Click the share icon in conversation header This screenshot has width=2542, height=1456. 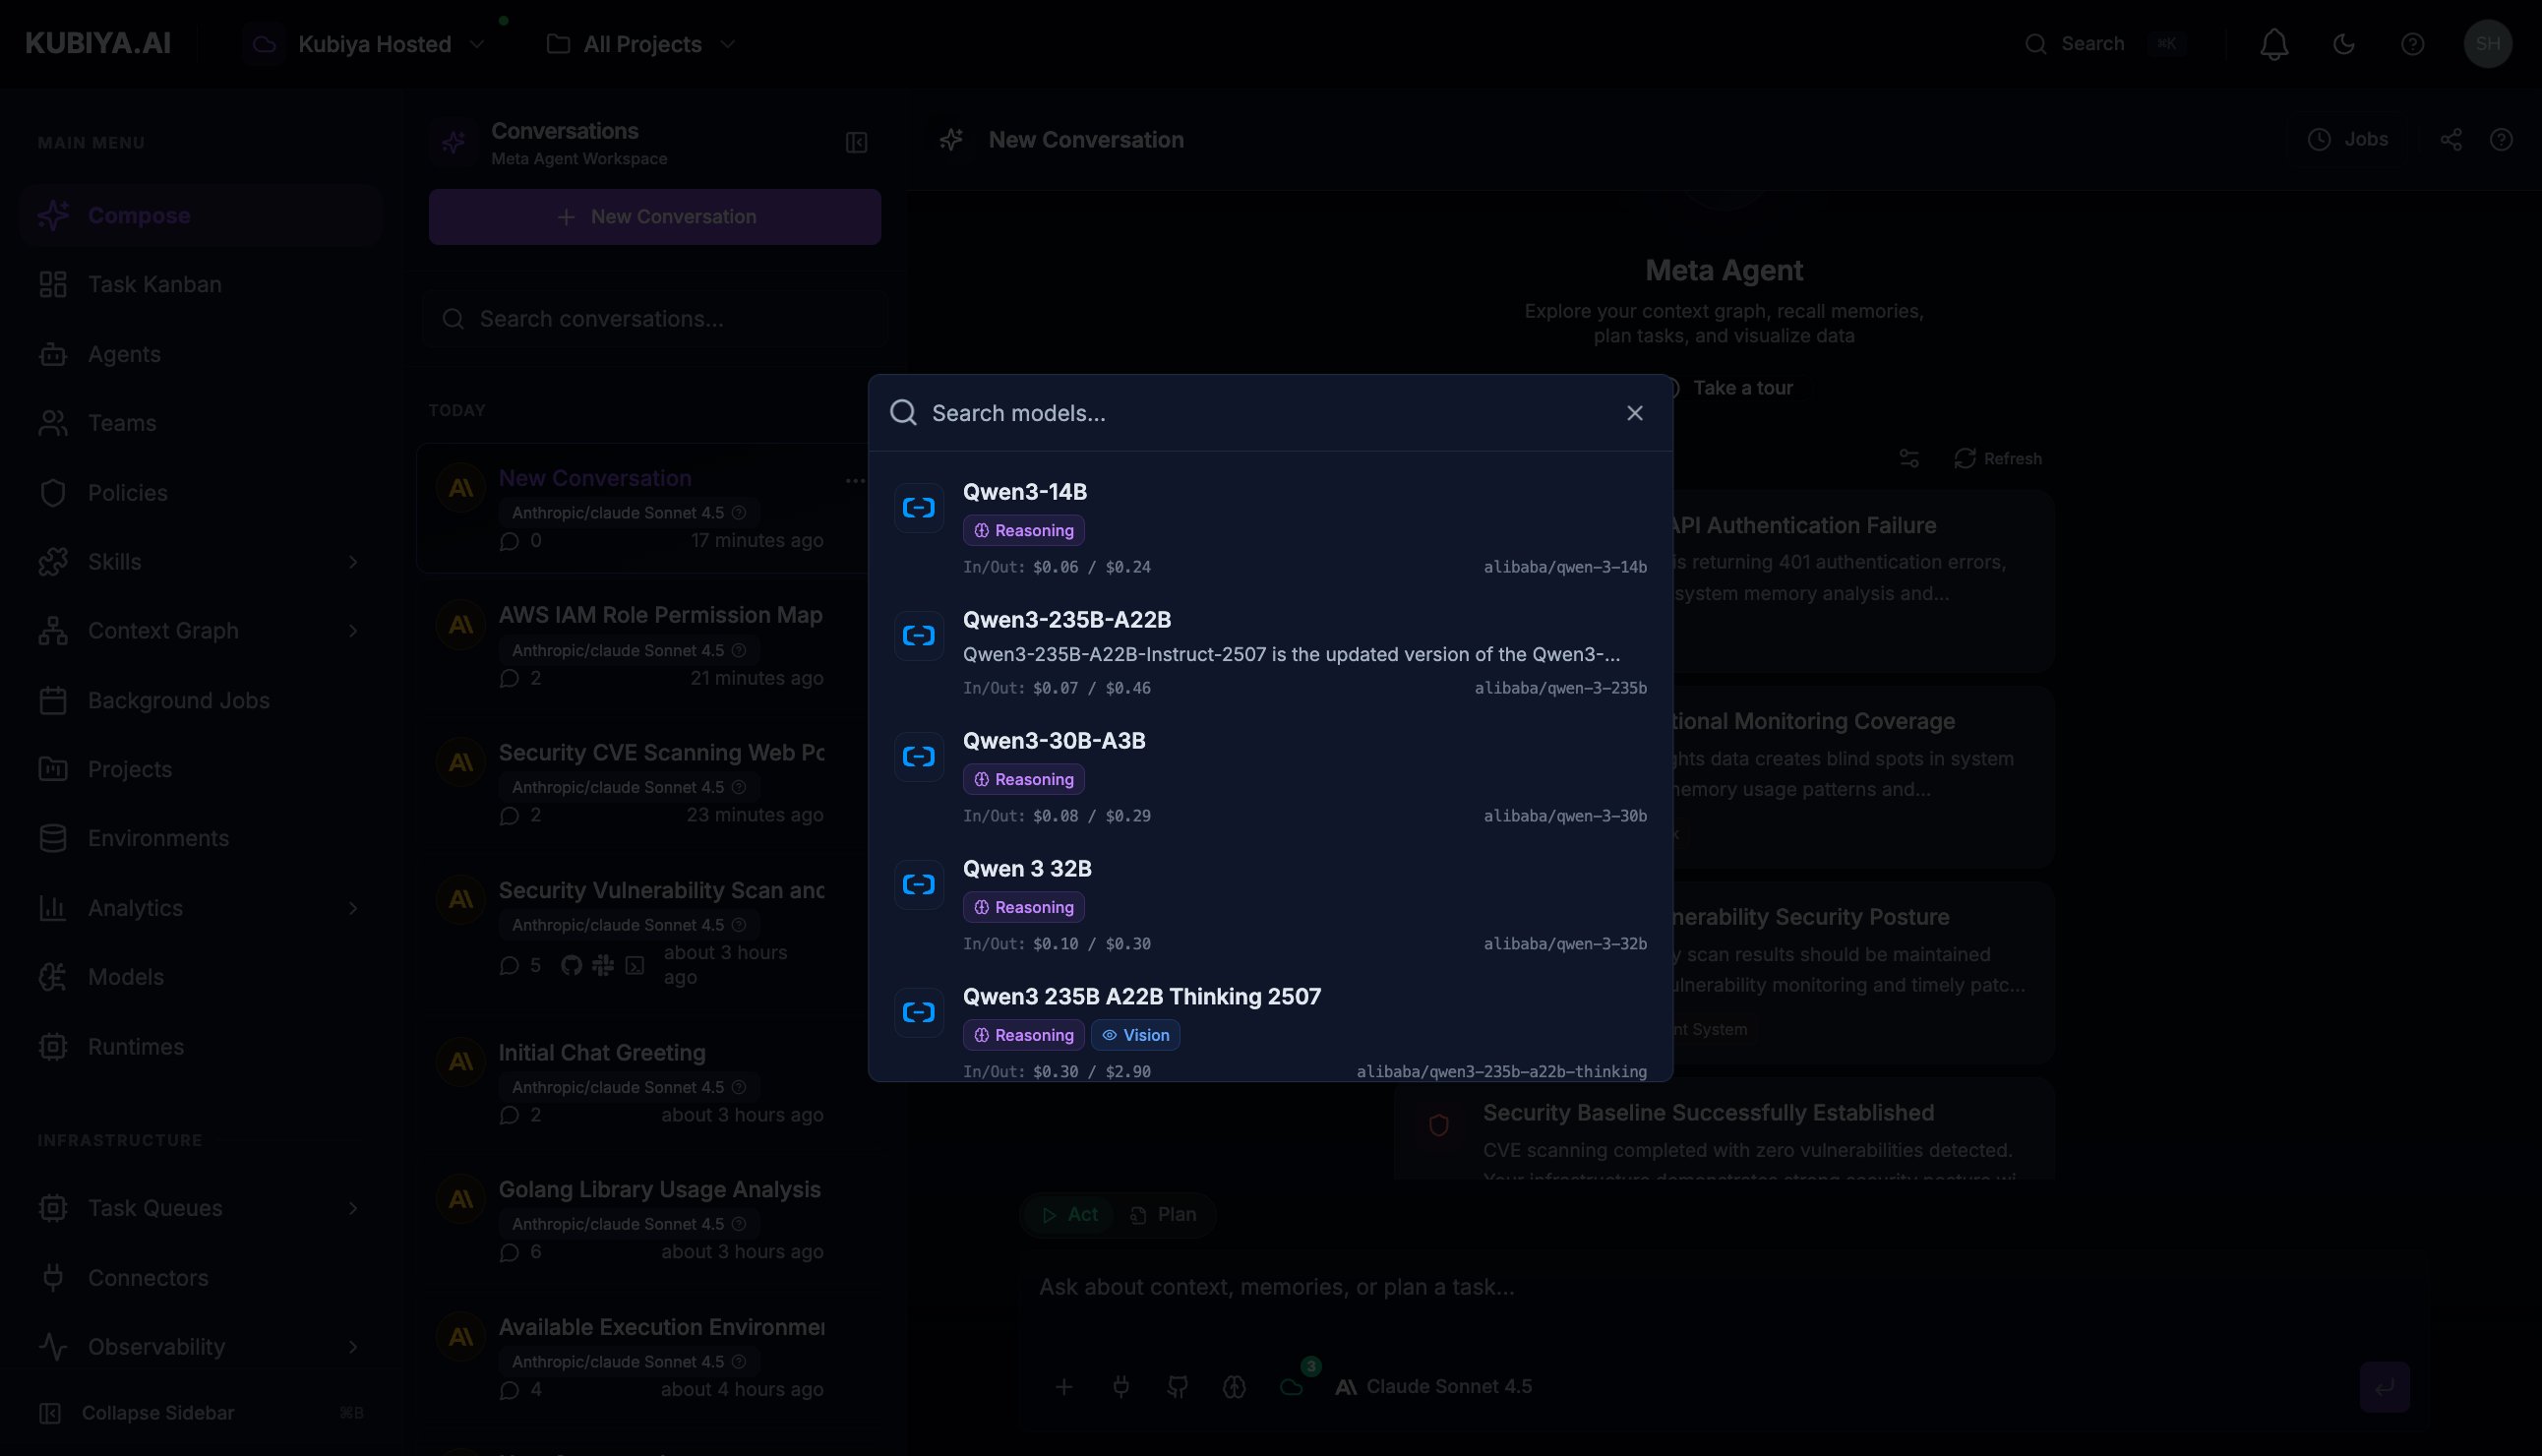2450,140
